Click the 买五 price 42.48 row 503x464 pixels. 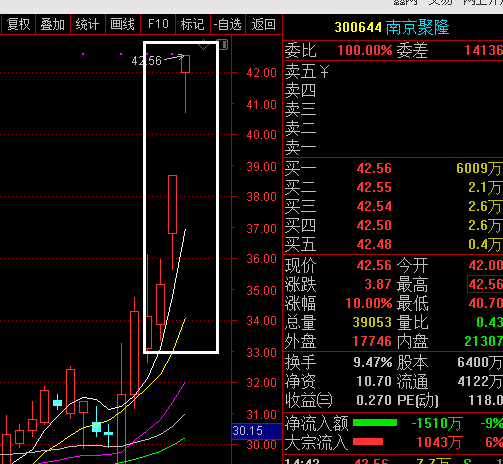(x=393, y=244)
